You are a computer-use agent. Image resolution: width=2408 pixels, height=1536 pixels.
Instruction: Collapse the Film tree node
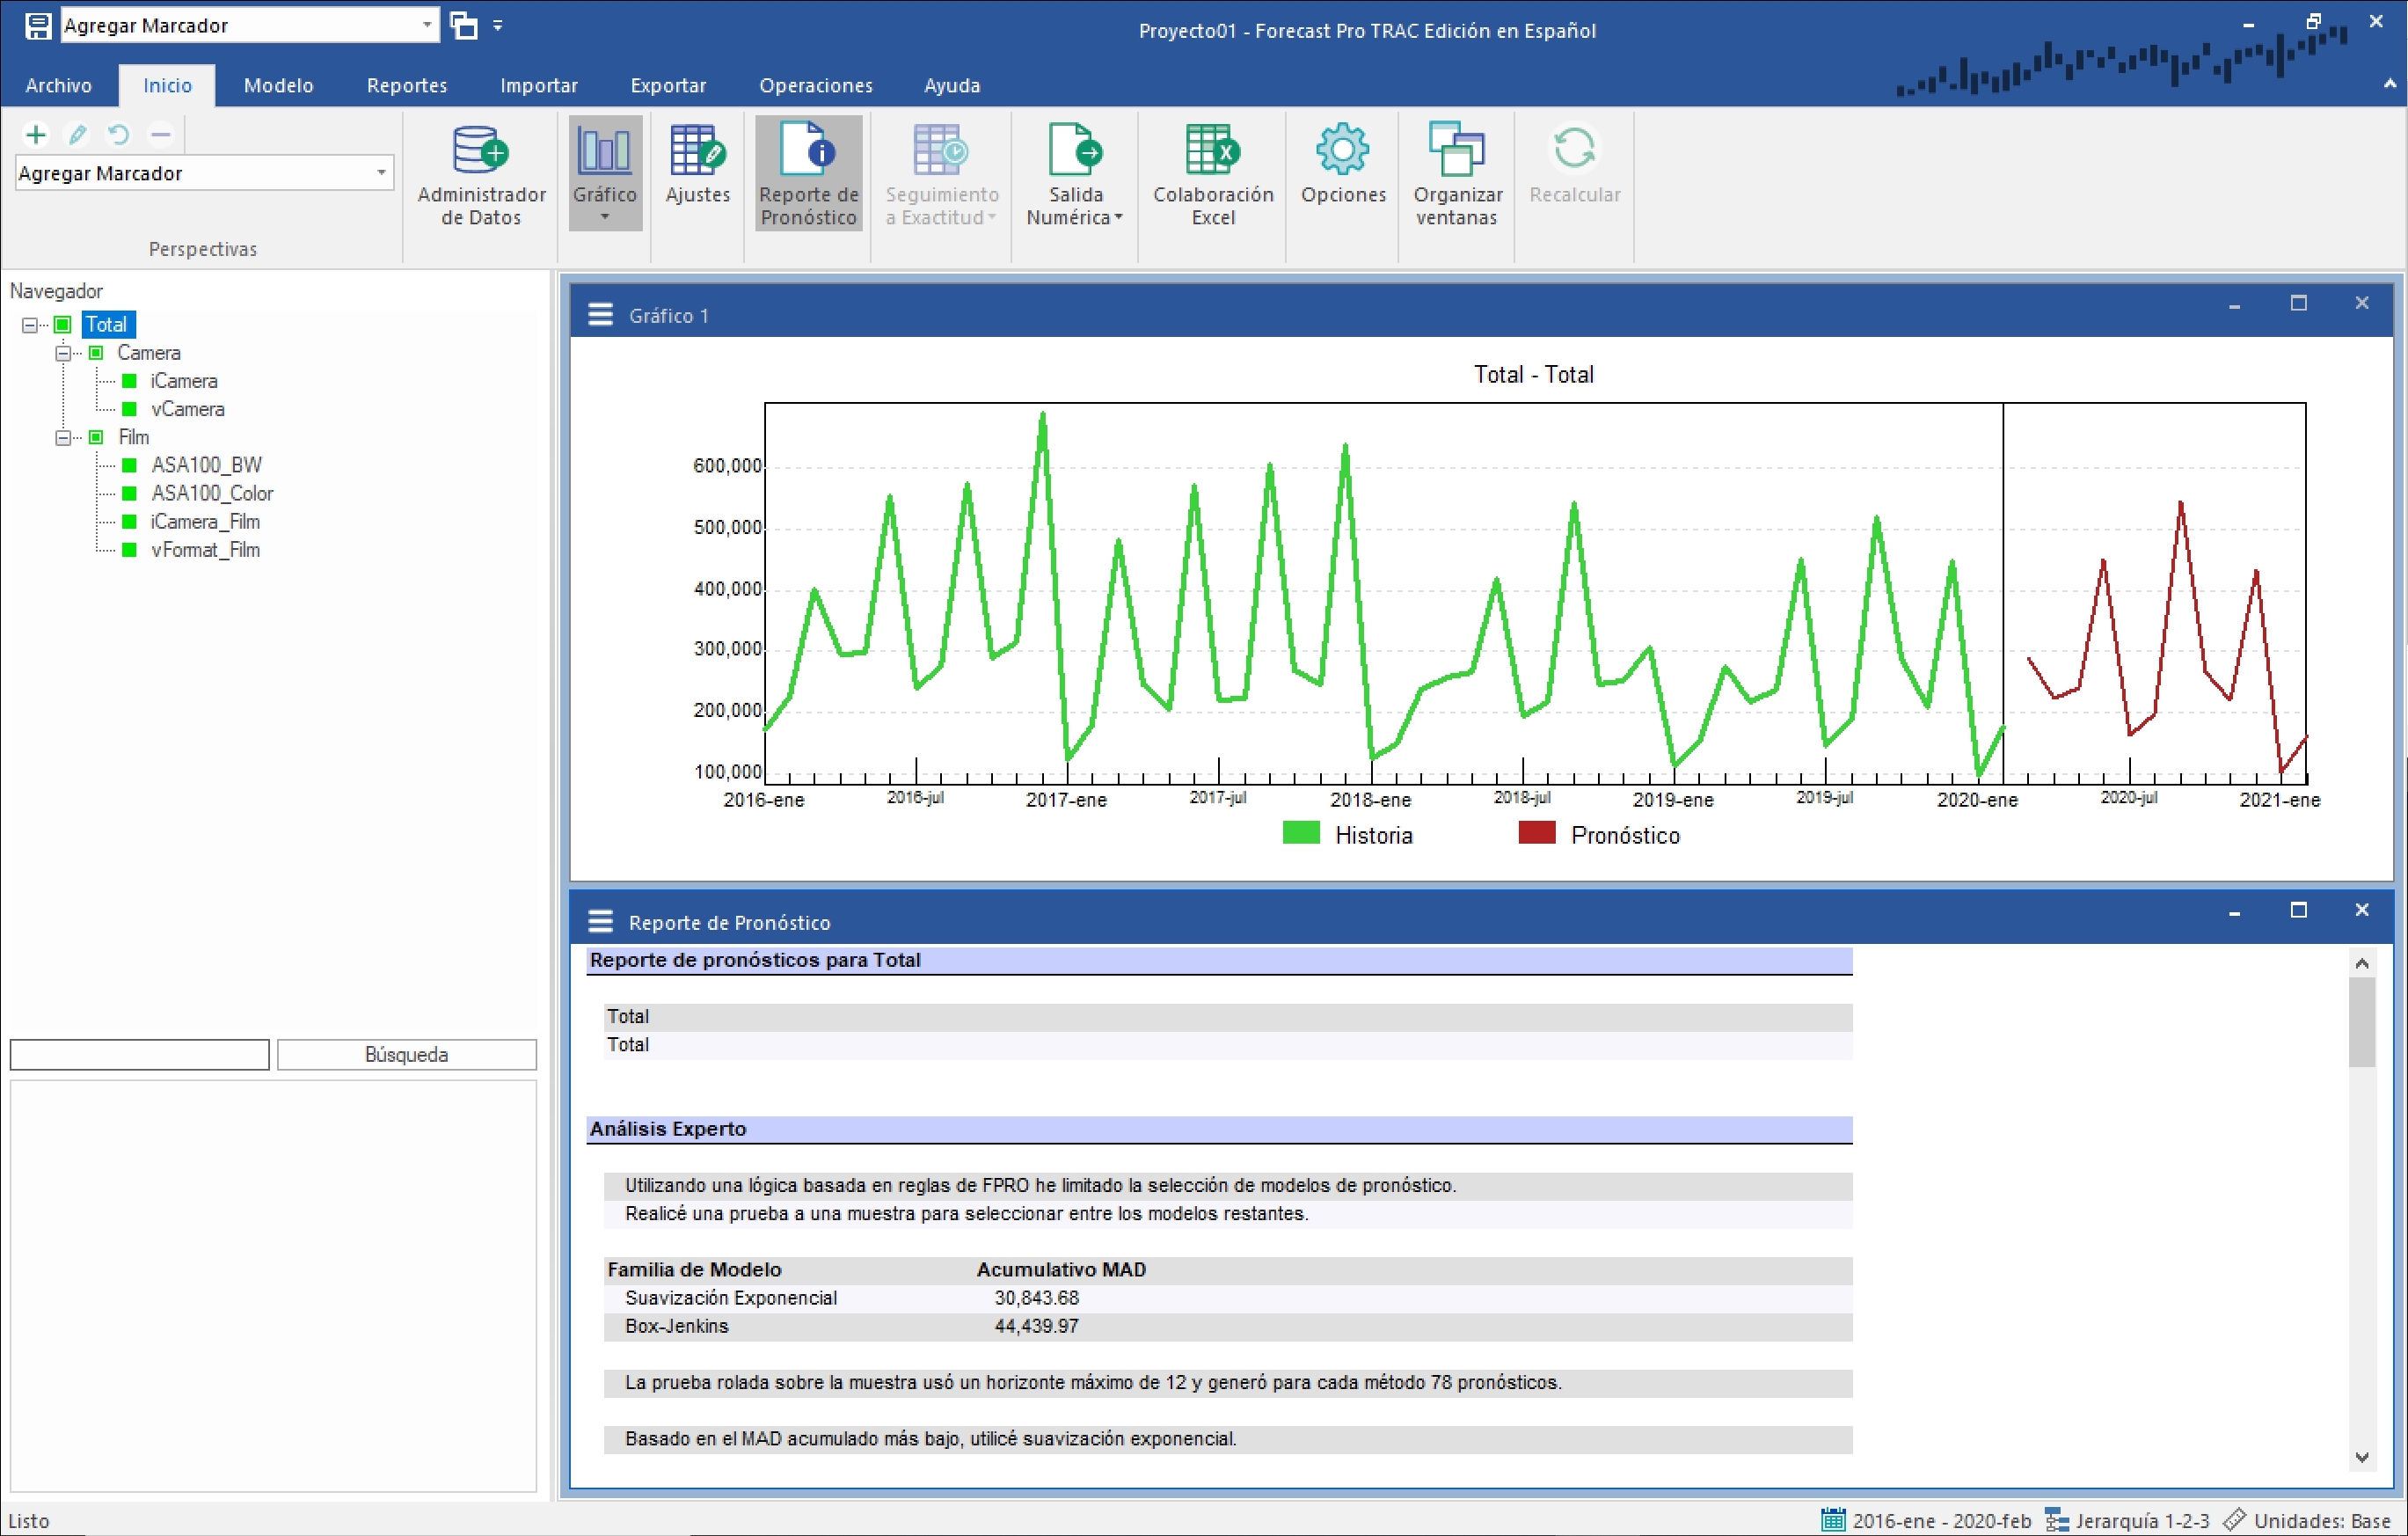click(x=63, y=437)
